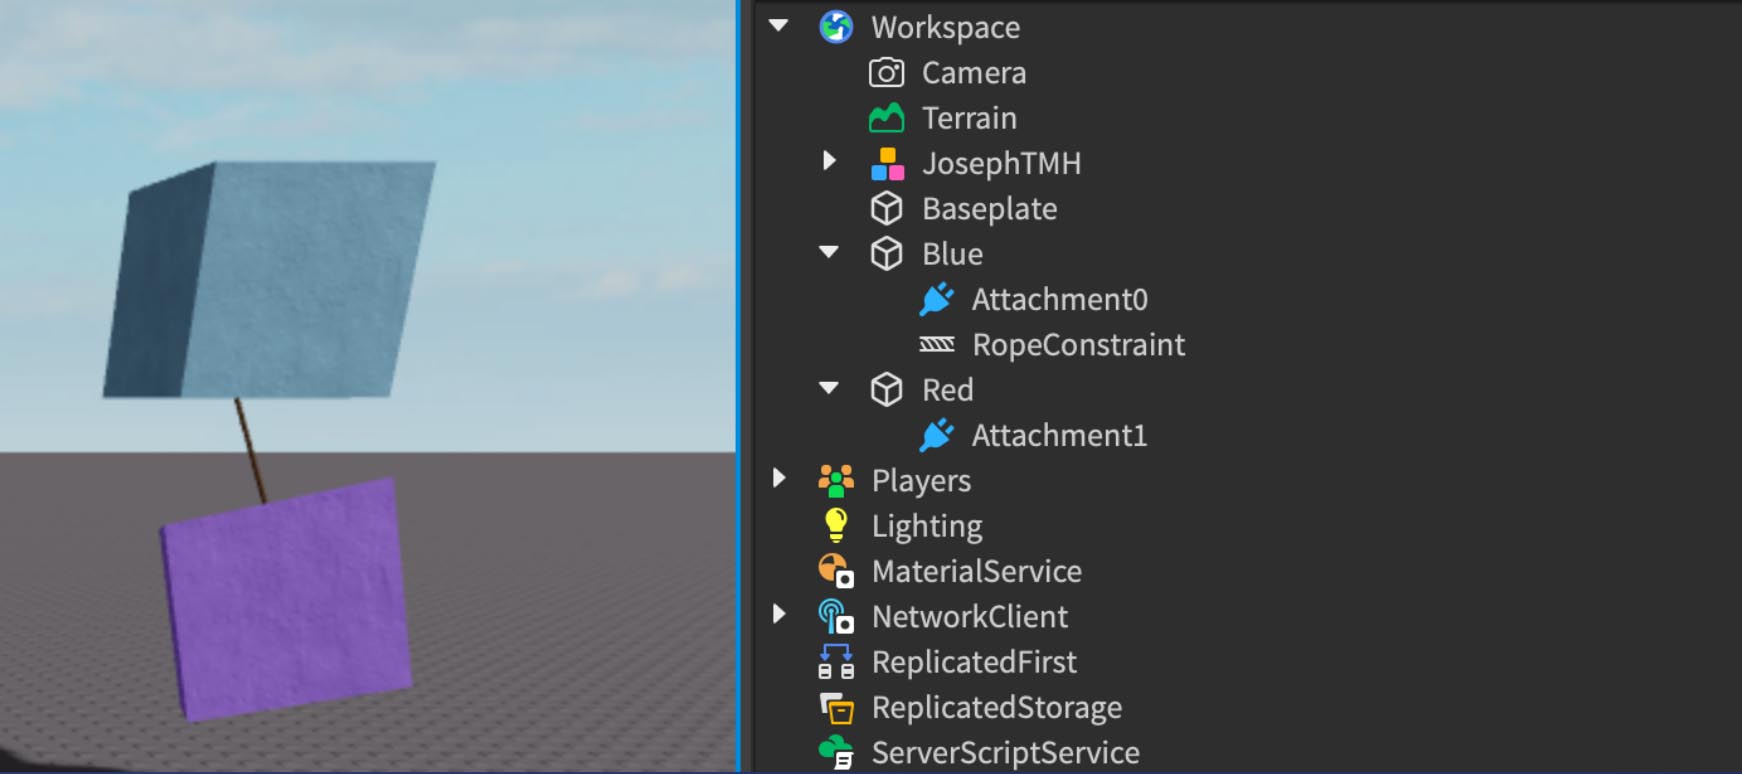This screenshot has width=1742, height=774.
Task: Select the Blue part entry
Action: coord(952,254)
